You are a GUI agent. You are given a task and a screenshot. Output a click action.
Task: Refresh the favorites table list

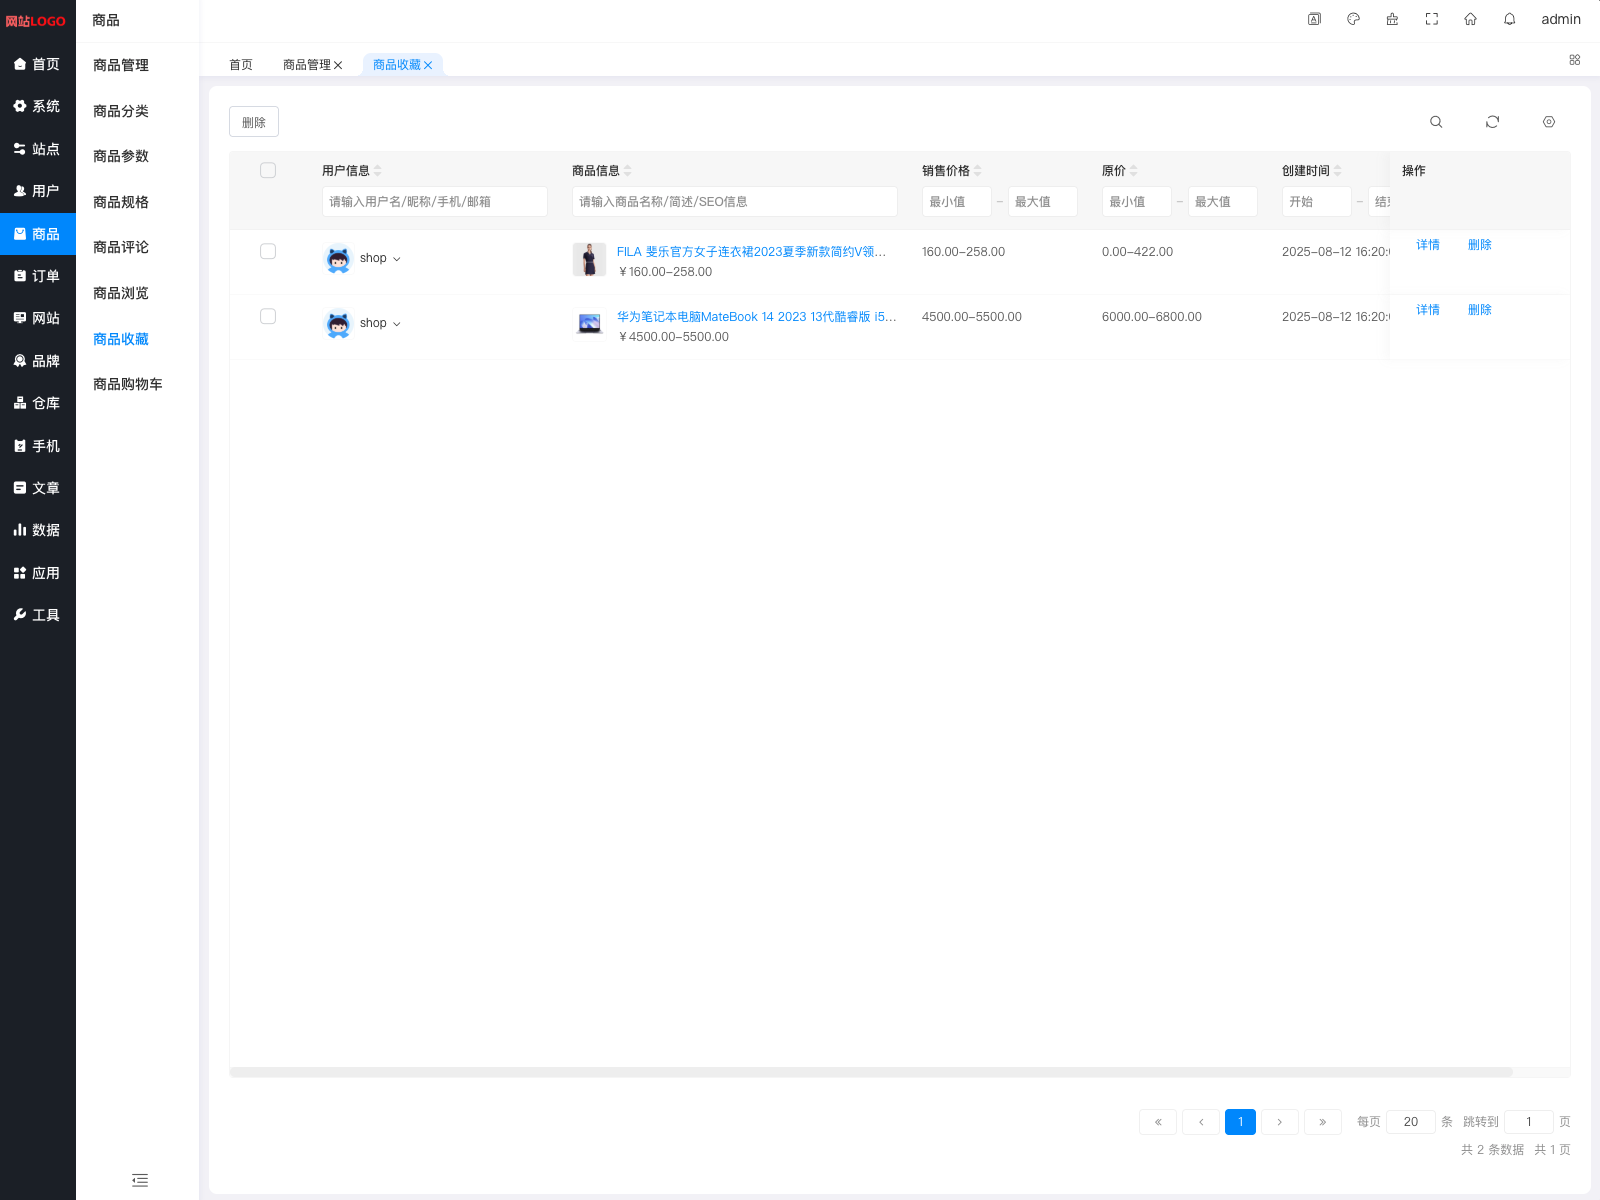pyautogui.click(x=1492, y=122)
